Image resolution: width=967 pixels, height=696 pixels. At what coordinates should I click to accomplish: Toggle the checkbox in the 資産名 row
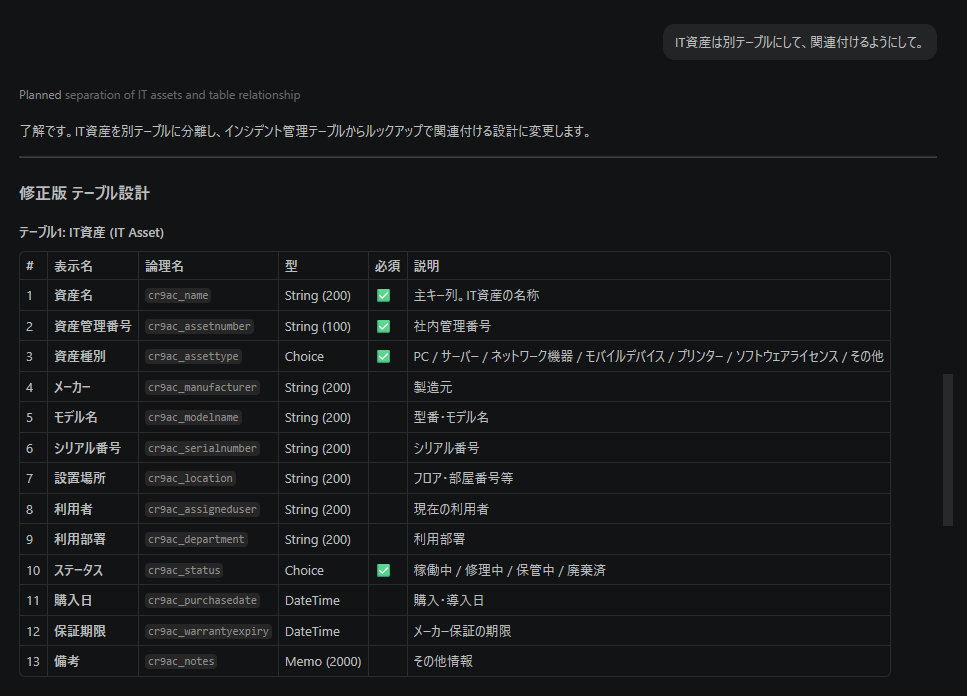point(383,296)
